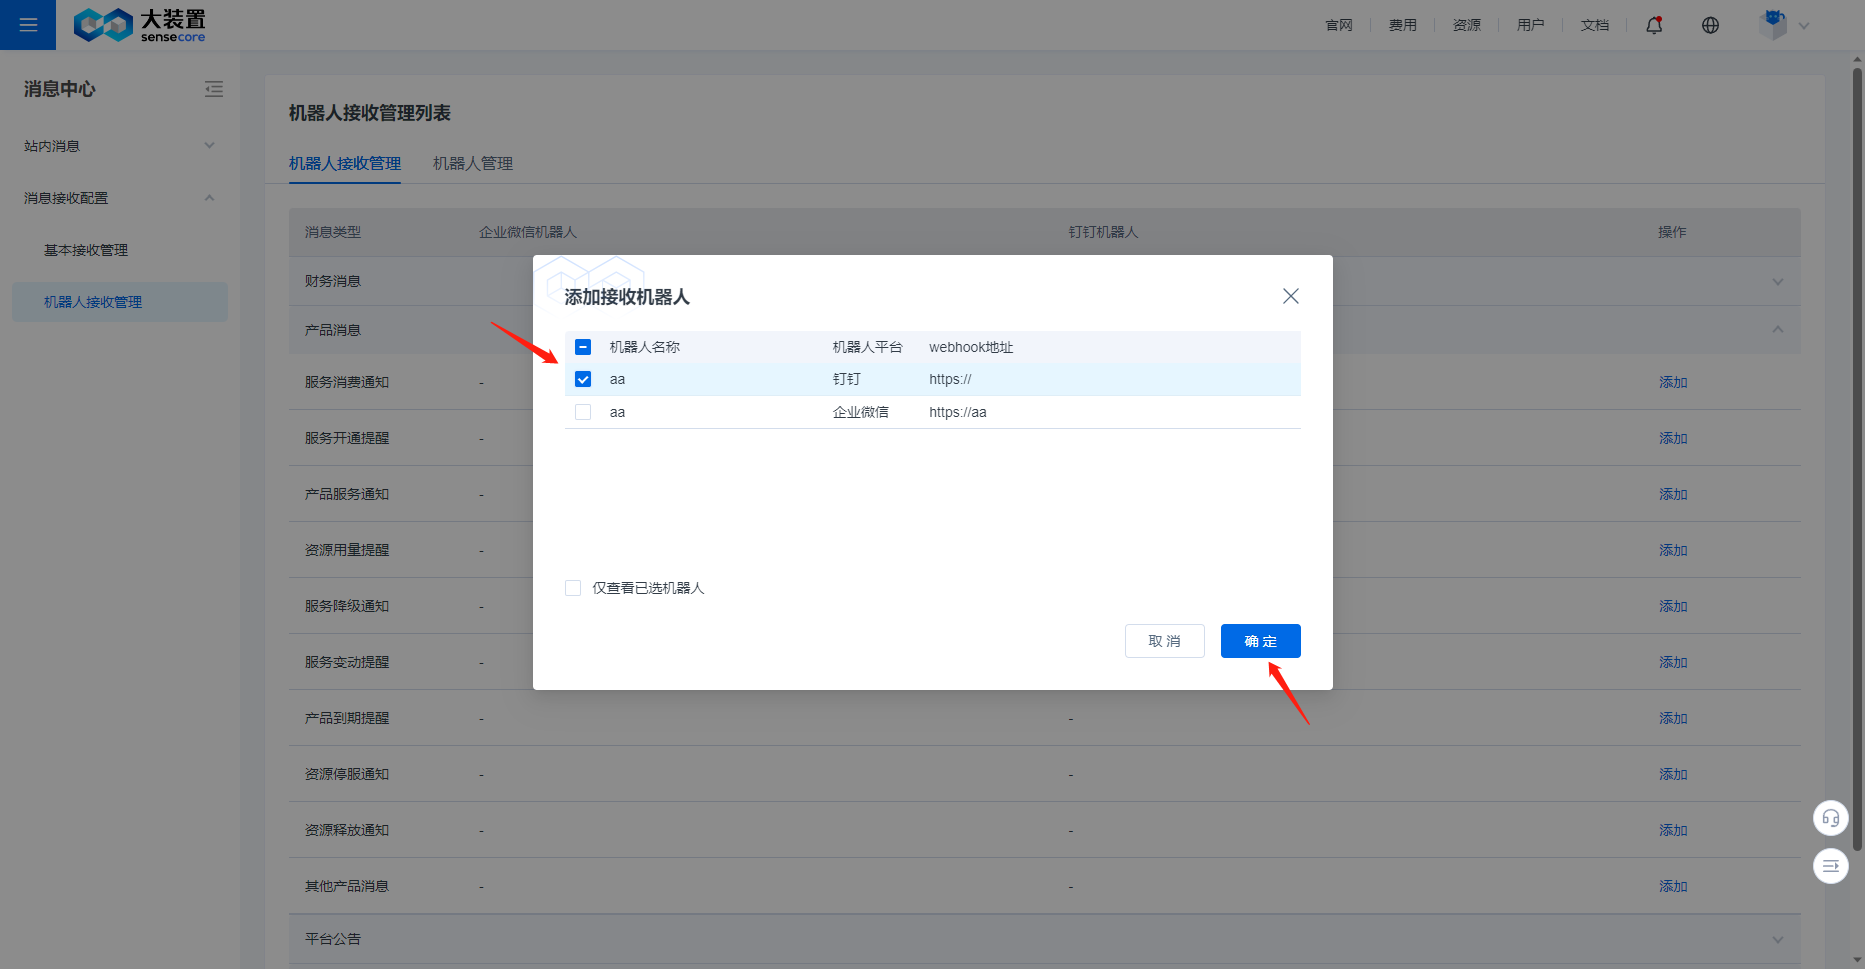Expand the 平台公告 row chevron
Screen dimensions: 1865x969
(1777, 939)
